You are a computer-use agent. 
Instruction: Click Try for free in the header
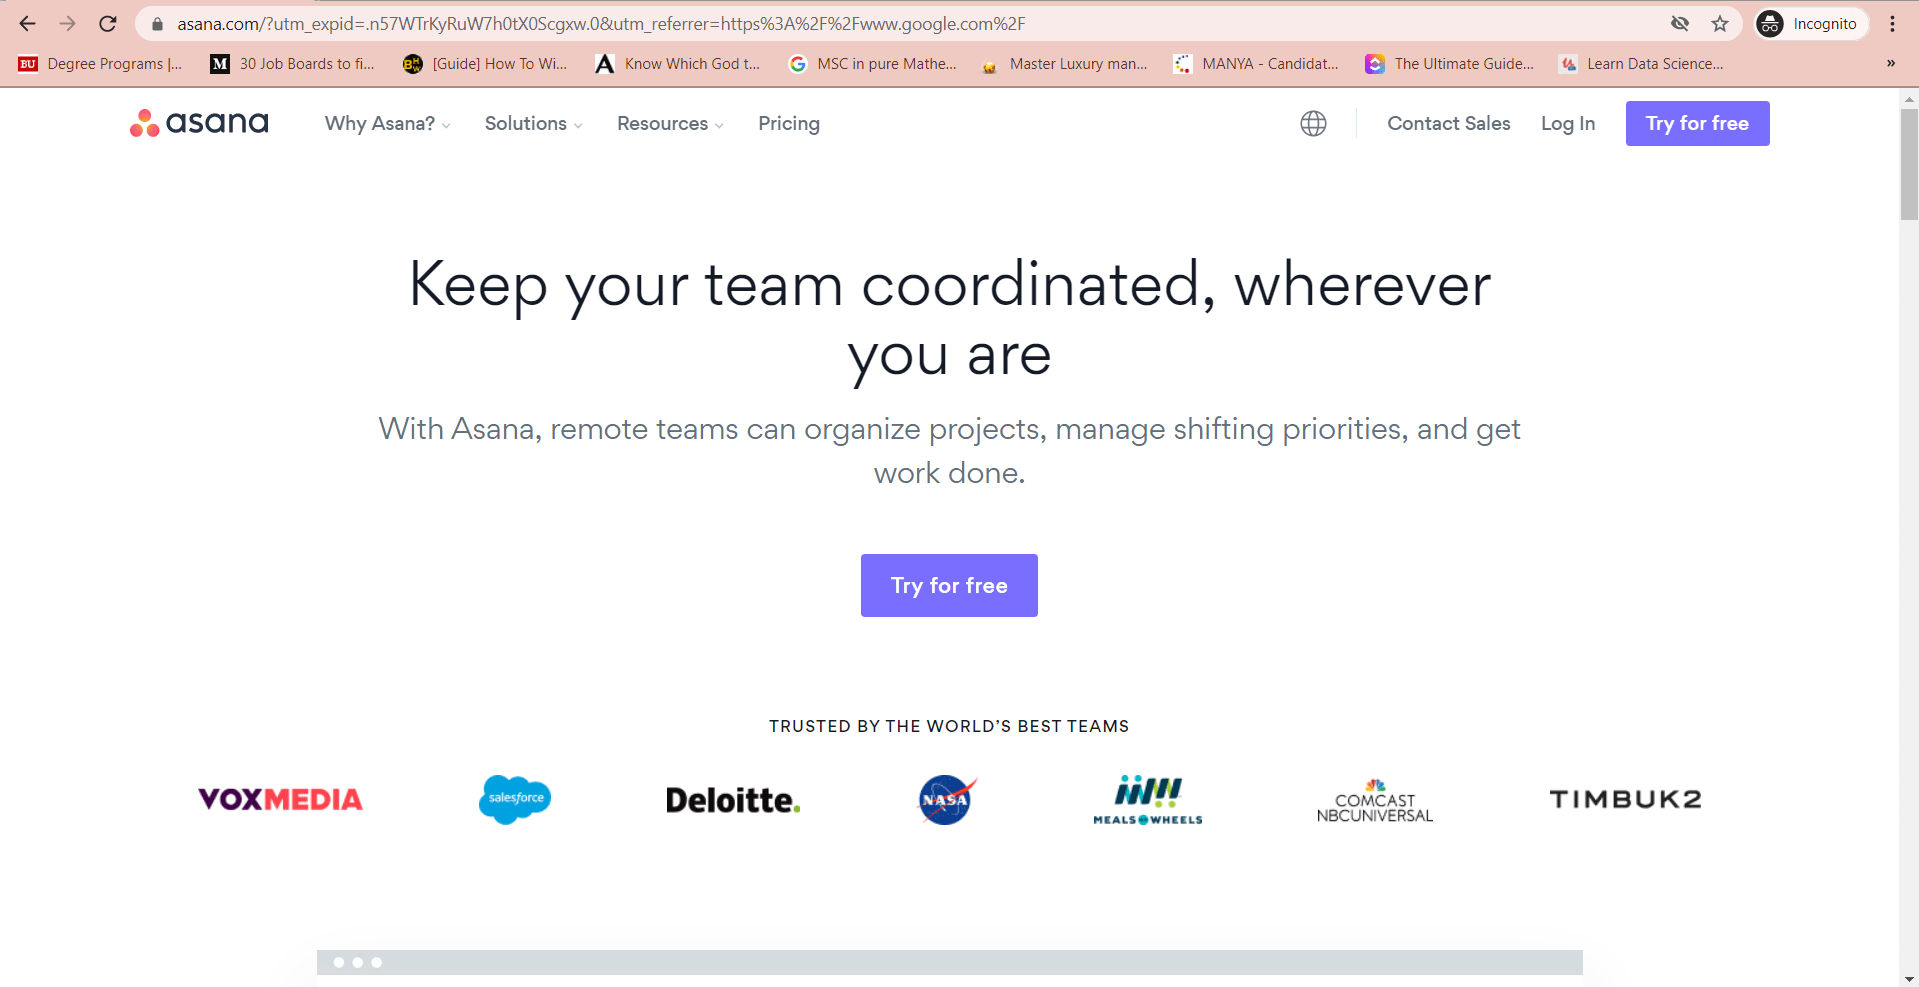1698,123
